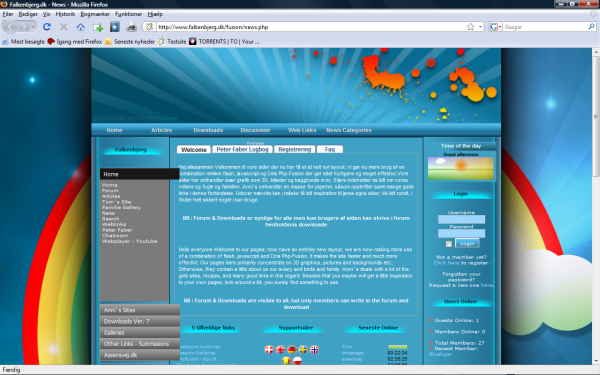Click the Username input field

pos(461,219)
